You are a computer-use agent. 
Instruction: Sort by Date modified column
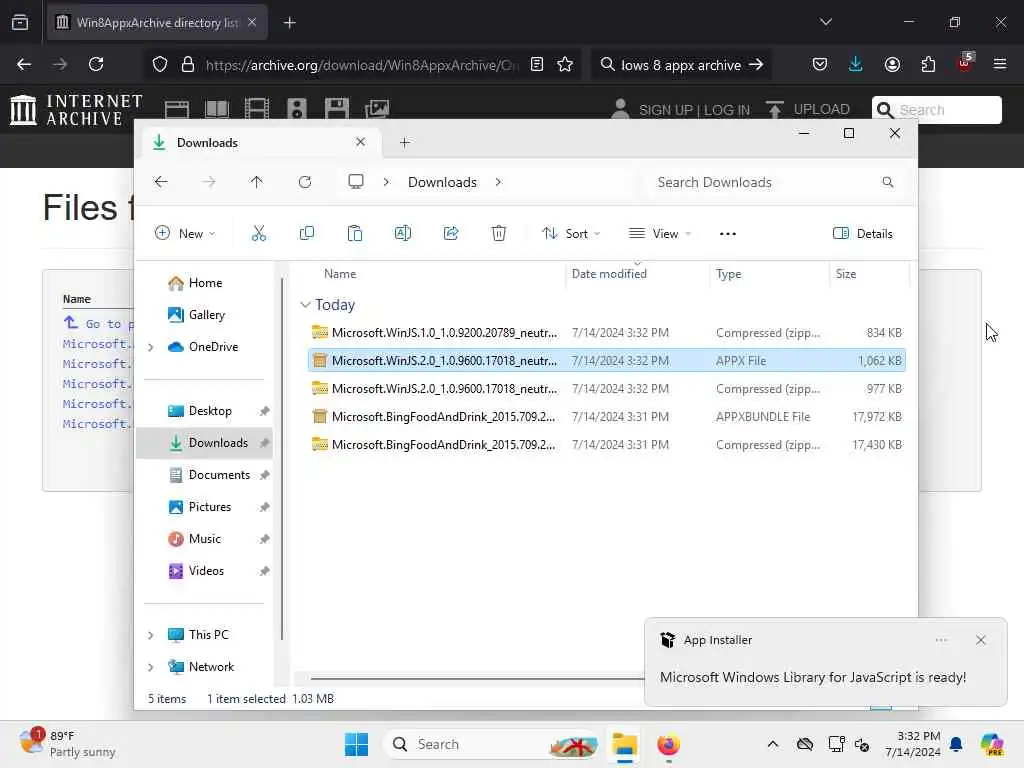tap(609, 274)
